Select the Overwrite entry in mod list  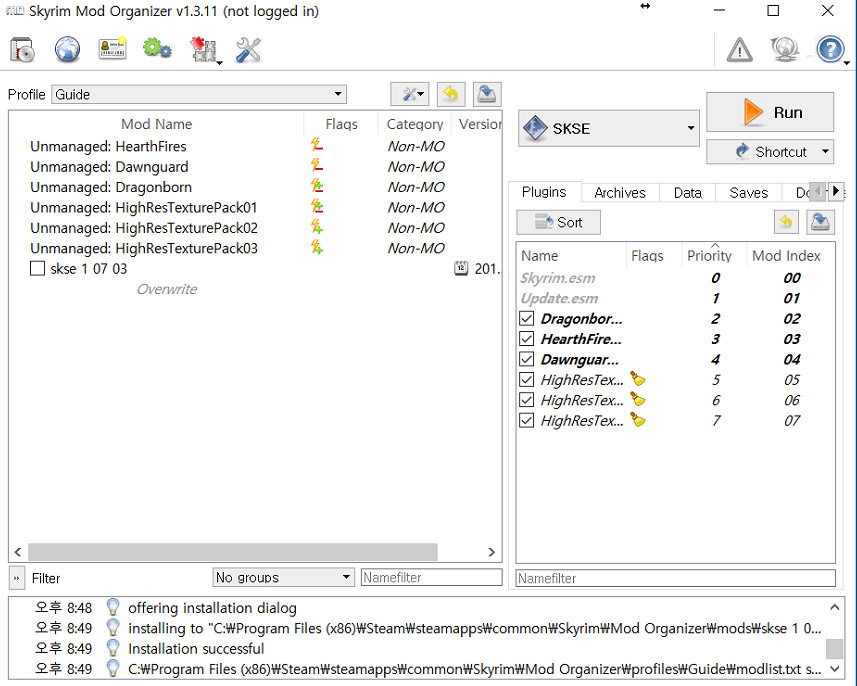tap(167, 289)
